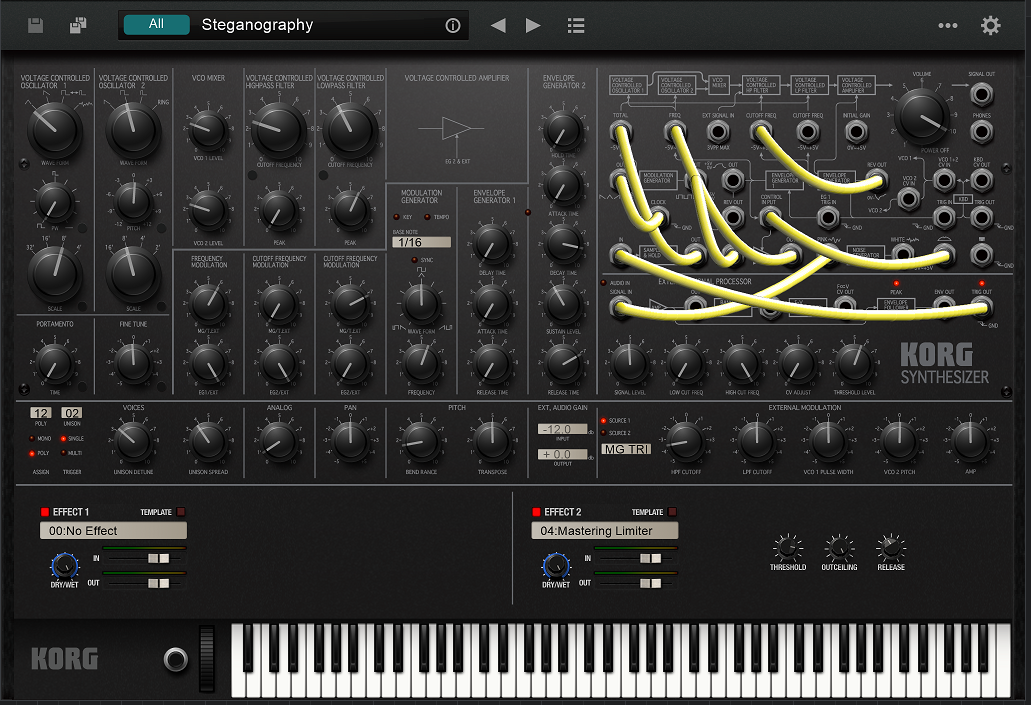Click the KBD CV OUT jack

tap(982, 180)
